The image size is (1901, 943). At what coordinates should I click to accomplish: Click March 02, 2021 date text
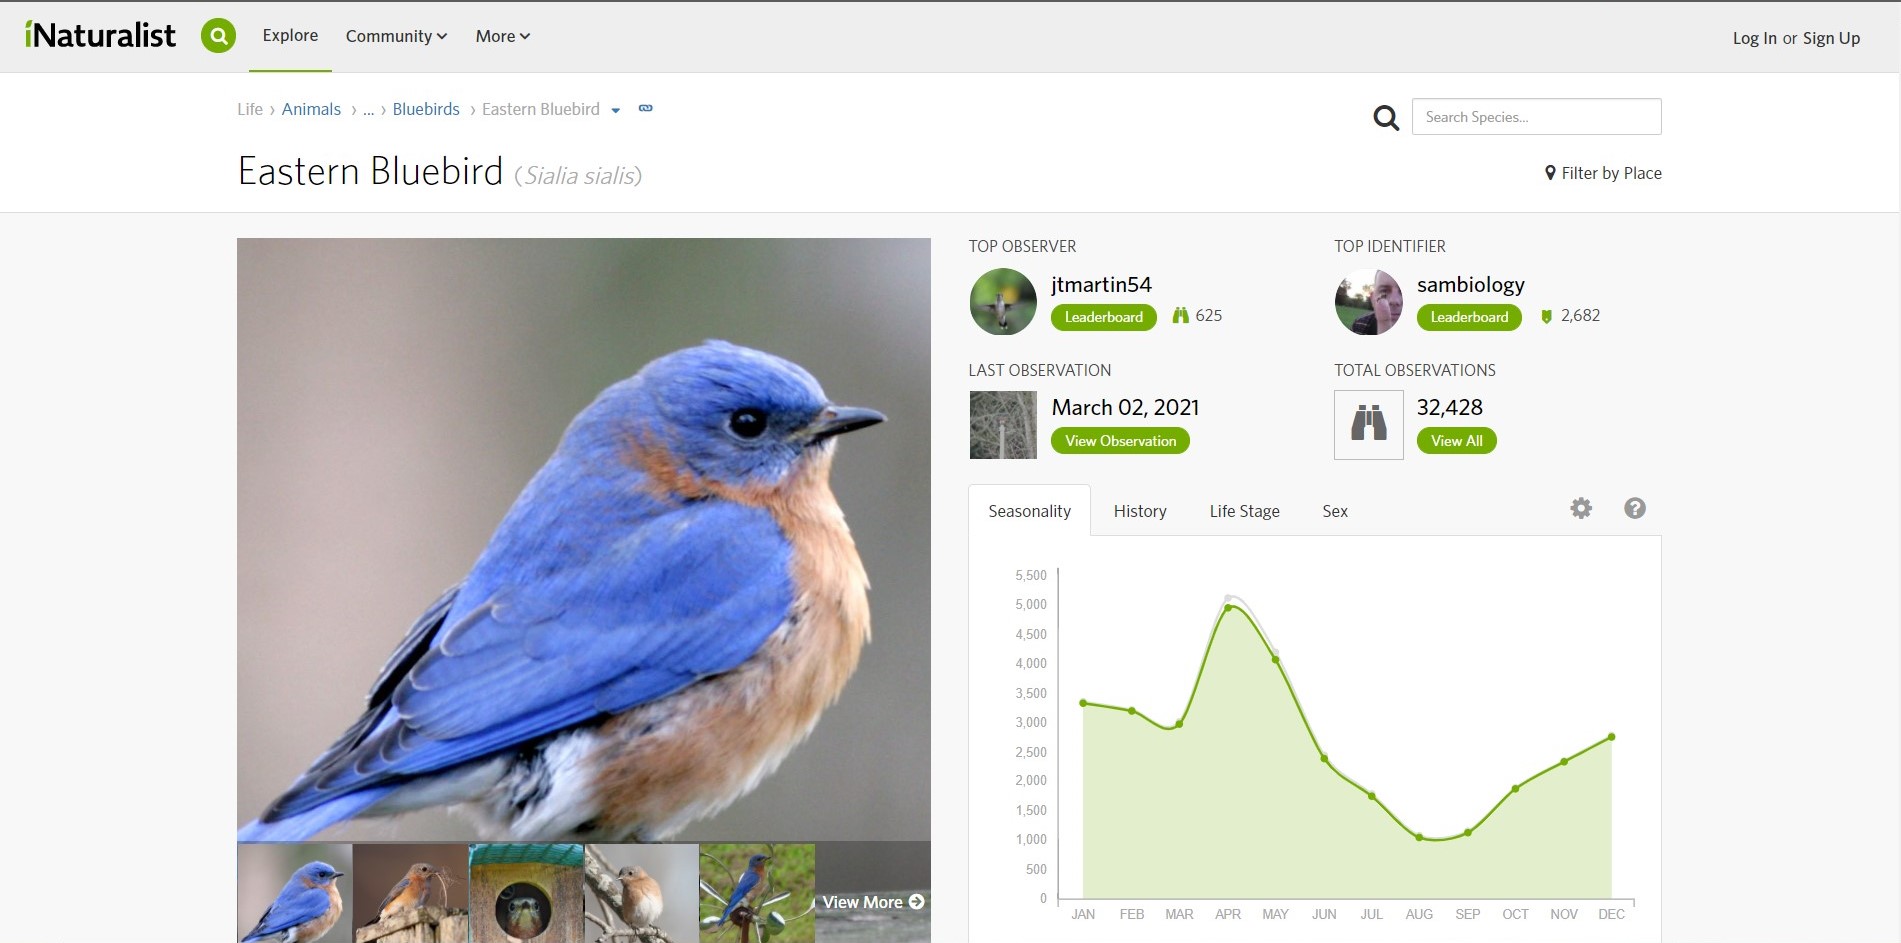click(1125, 407)
